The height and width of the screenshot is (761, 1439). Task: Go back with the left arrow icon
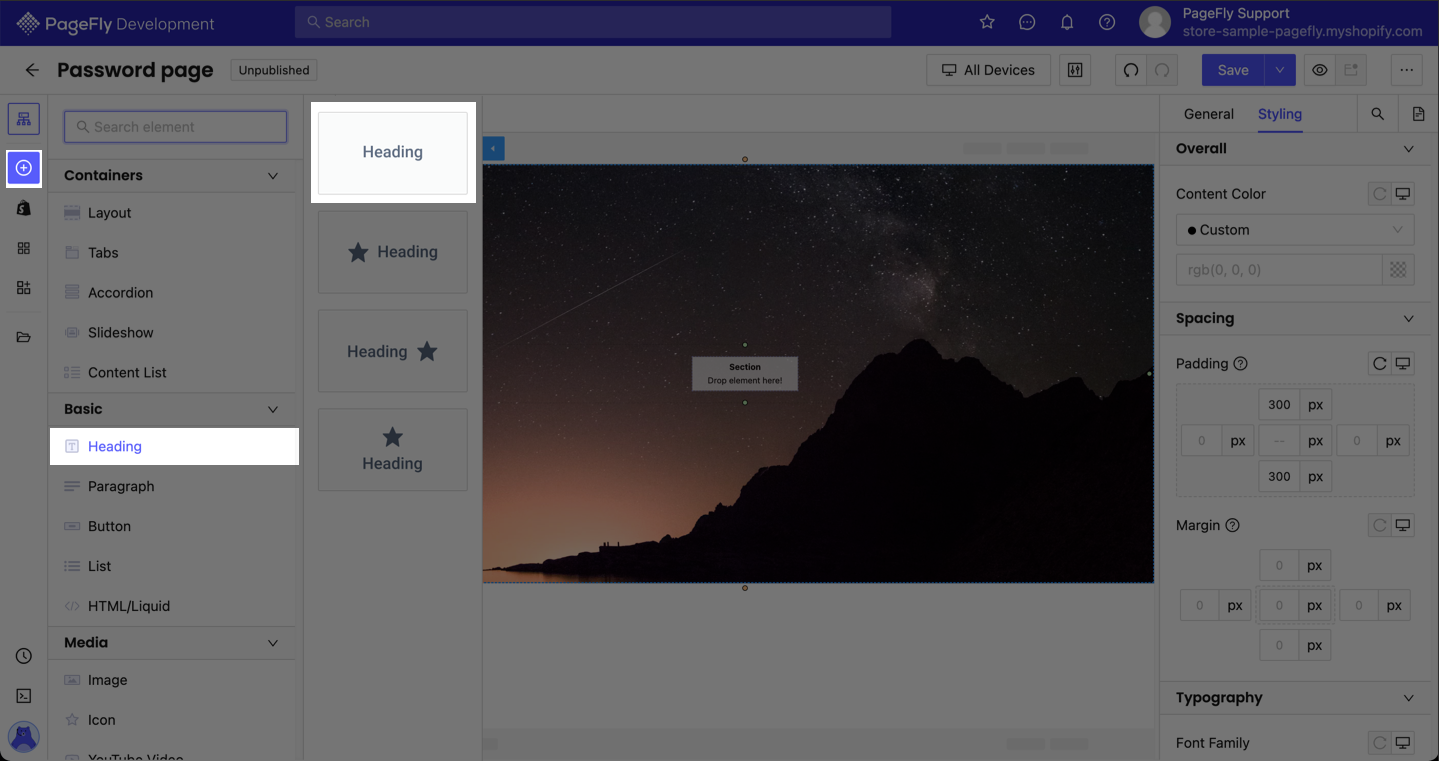(32, 70)
